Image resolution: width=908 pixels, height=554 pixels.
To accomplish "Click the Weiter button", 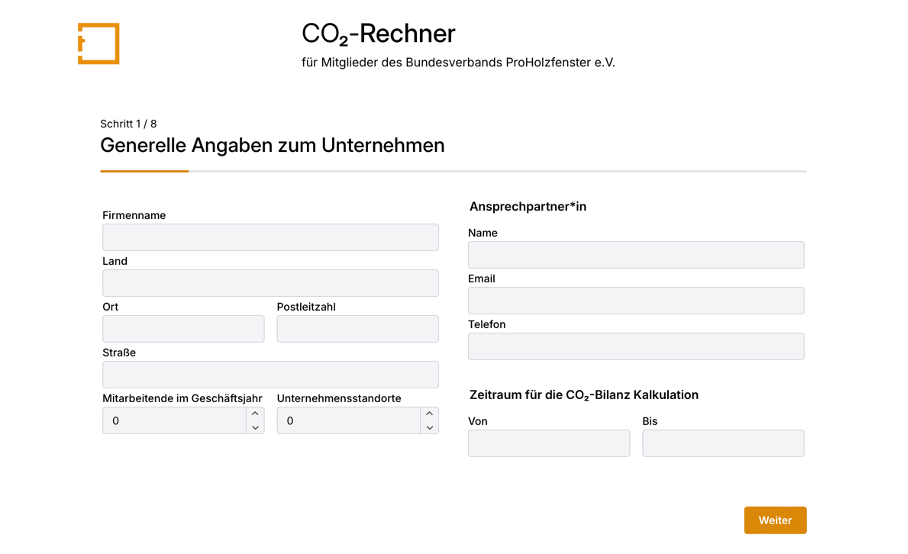I will [x=775, y=520].
